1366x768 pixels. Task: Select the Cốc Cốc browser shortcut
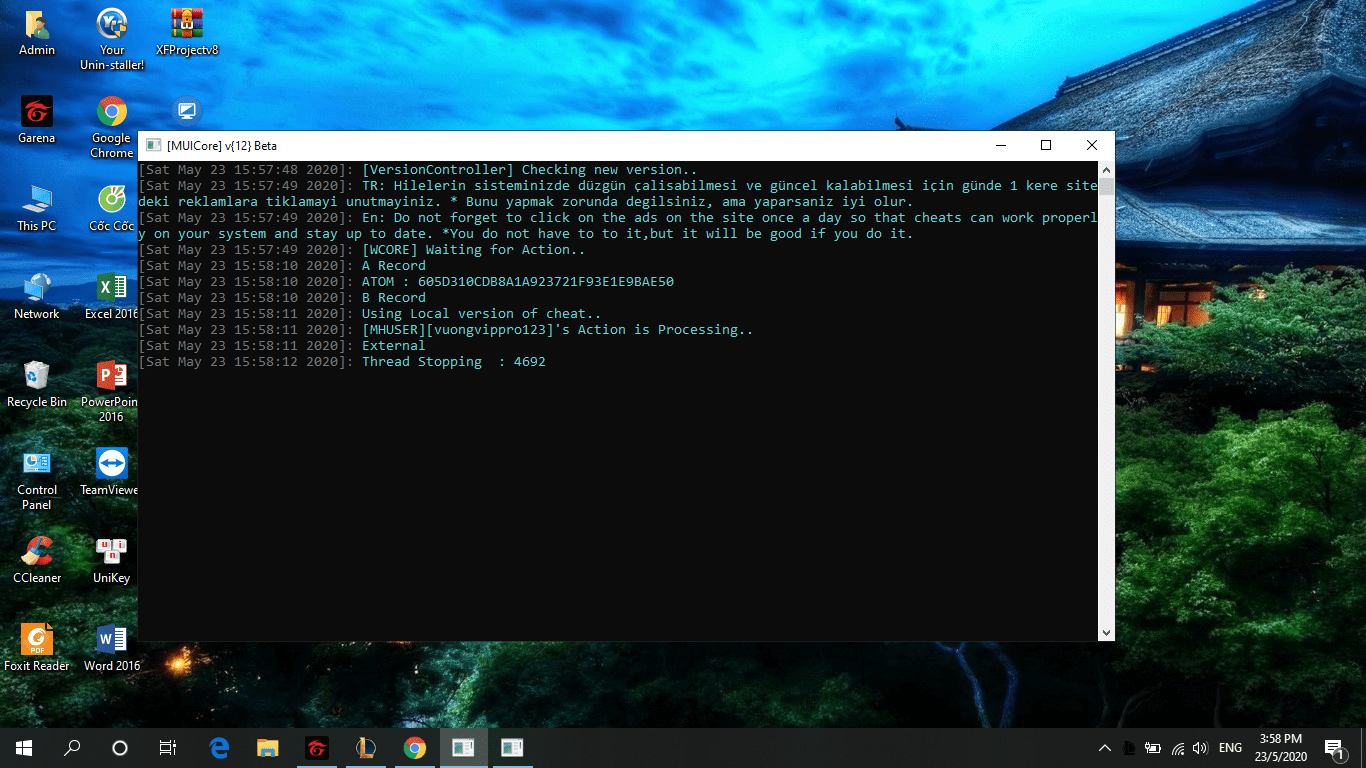(112, 208)
